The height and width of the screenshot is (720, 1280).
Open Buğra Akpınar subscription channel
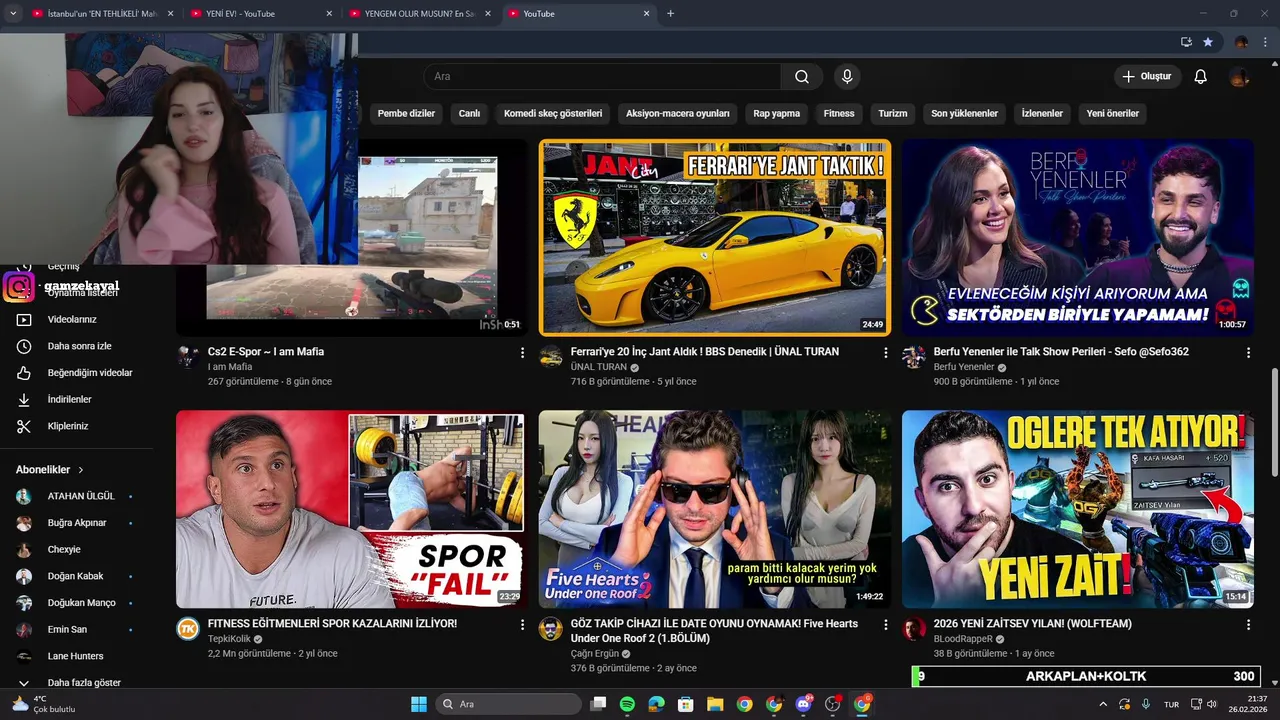click(x=76, y=523)
